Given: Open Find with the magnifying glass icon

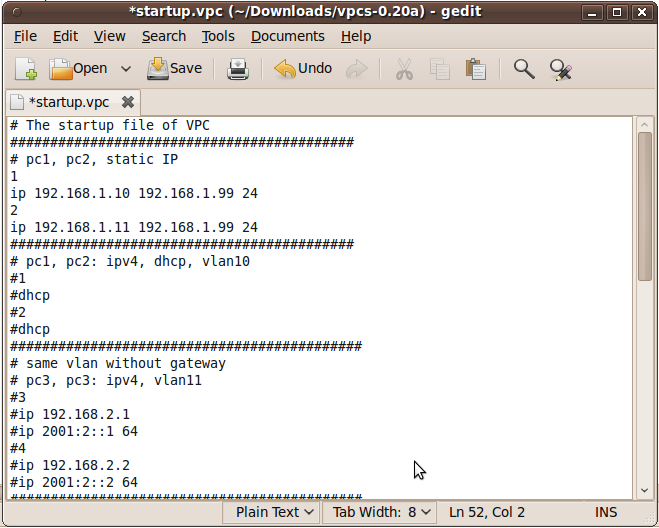Looking at the screenshot, I should pos(524,69).
